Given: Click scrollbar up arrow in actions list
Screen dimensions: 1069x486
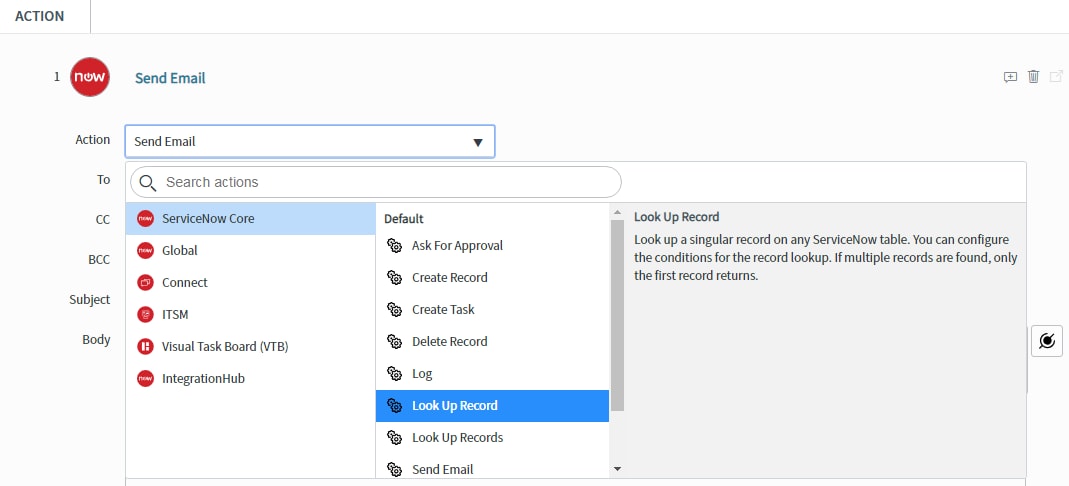Looking at the screenshot, I should click(617, 212).
